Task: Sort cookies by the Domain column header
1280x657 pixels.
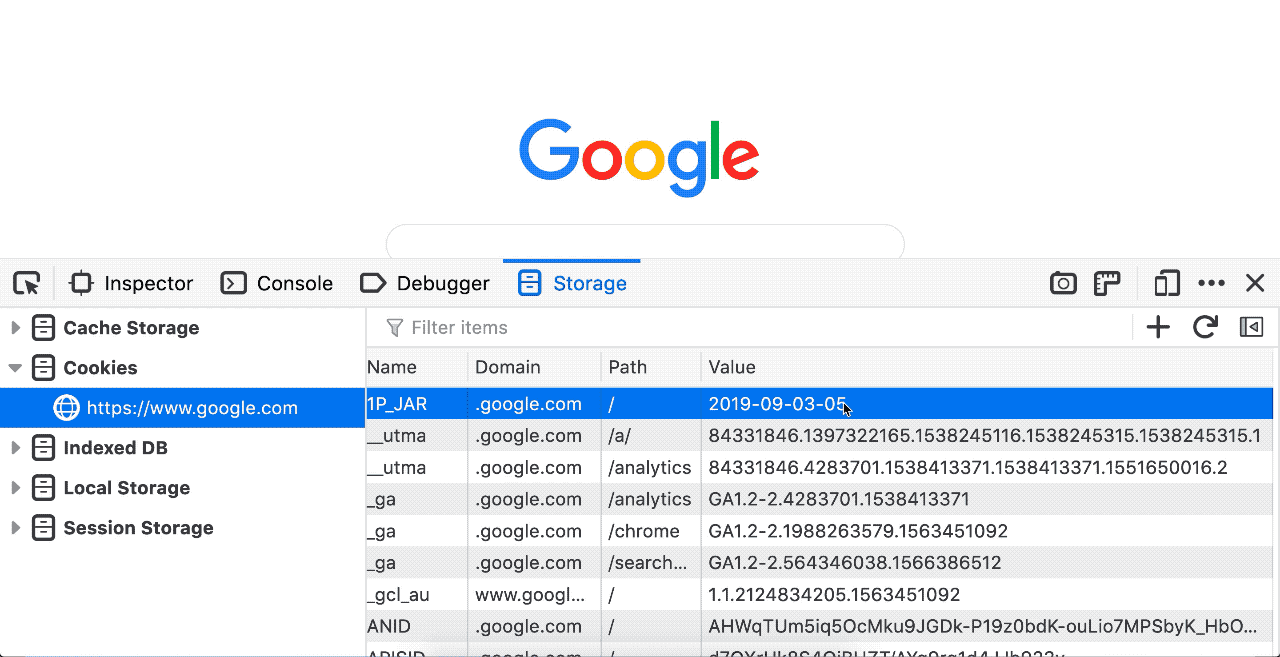Action: [x=509, y=367]
